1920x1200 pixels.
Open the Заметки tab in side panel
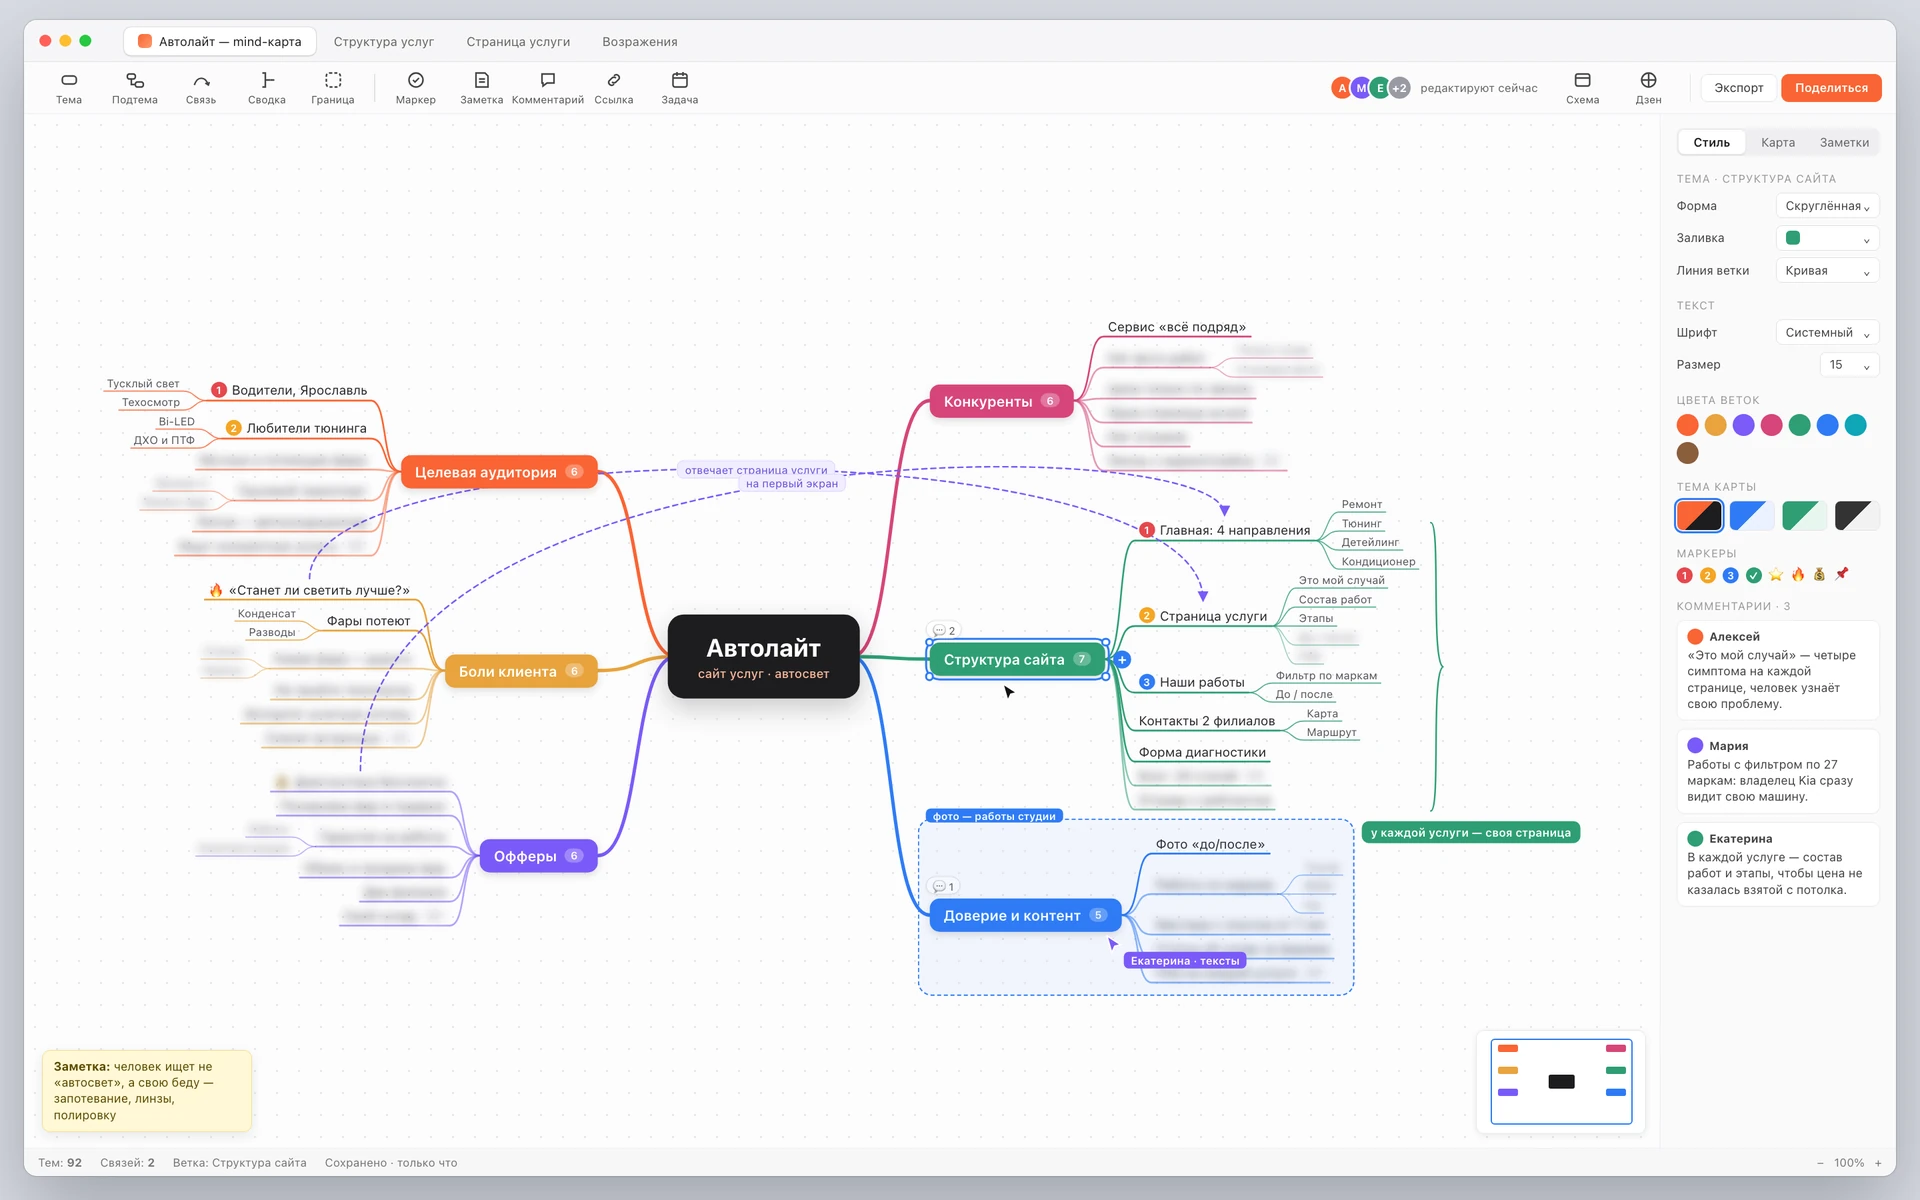click(x=1844, y=143)
